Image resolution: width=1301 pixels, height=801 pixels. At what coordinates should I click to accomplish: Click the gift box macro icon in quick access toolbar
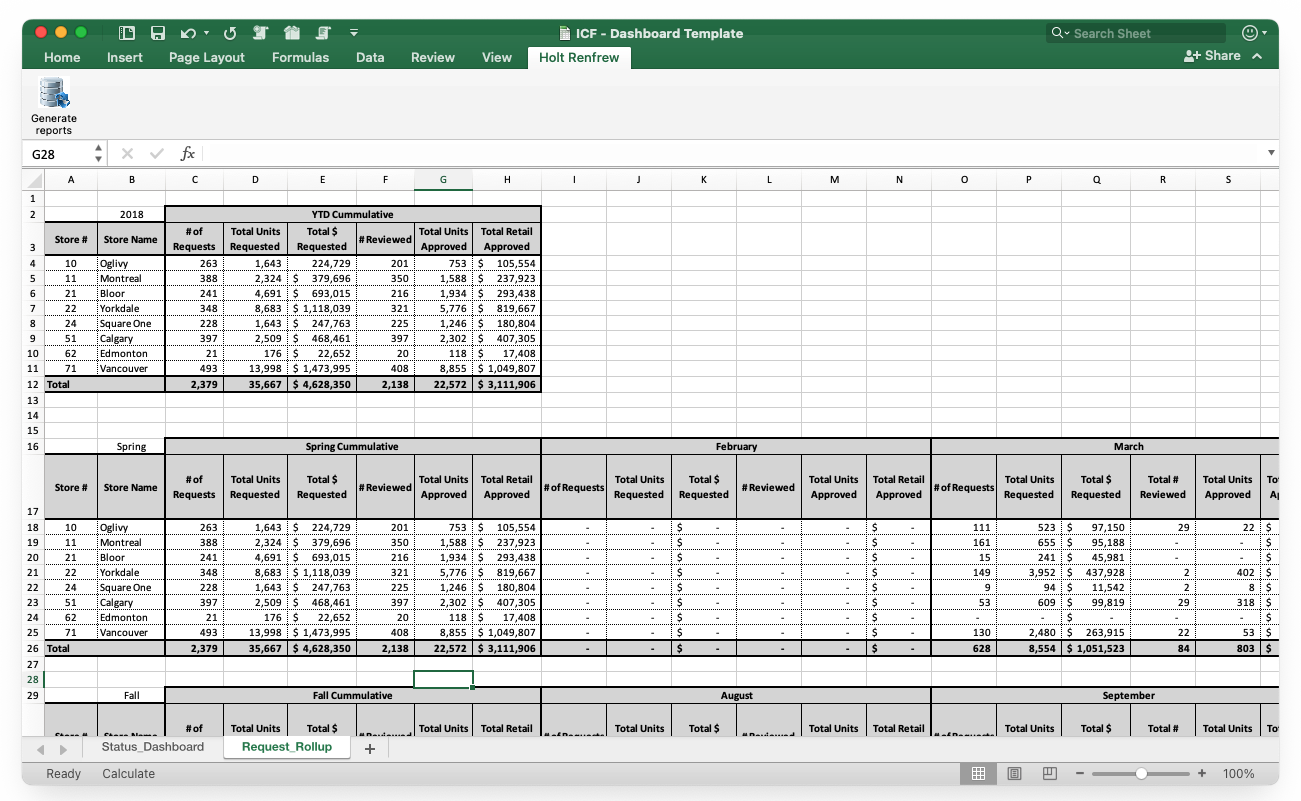[292, 33]
